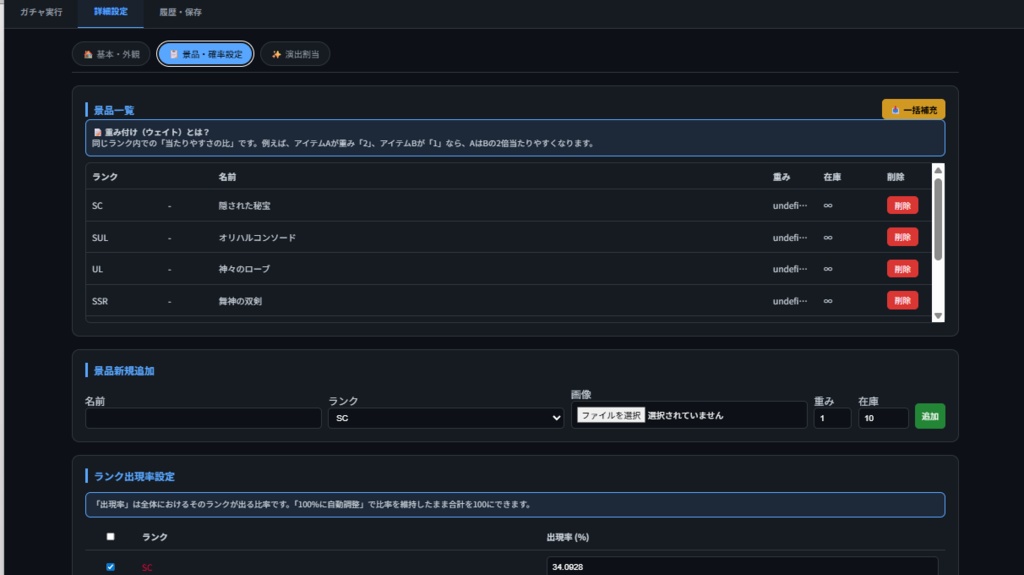Open the ランク dropdown showing SC
The image size is (1024, 575).
coord(445,418)
